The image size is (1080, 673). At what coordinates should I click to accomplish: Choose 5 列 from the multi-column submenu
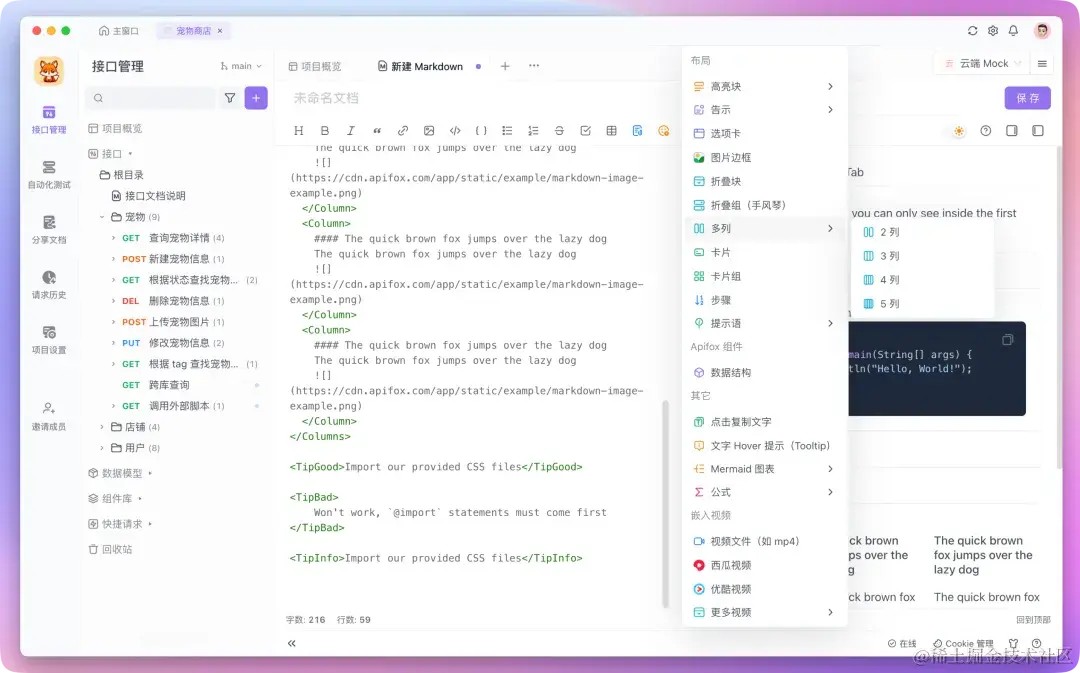tap(922, 304)
